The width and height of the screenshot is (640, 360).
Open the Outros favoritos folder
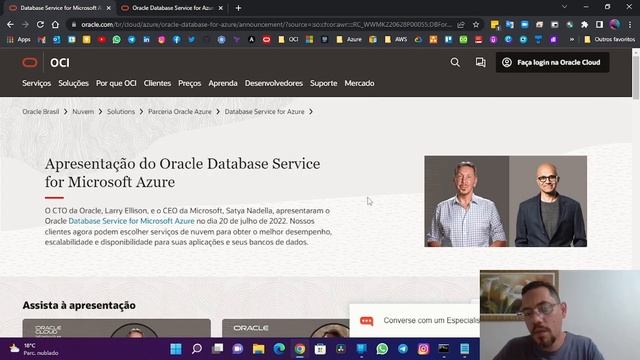pyautogui.click(x=609, y=40)
